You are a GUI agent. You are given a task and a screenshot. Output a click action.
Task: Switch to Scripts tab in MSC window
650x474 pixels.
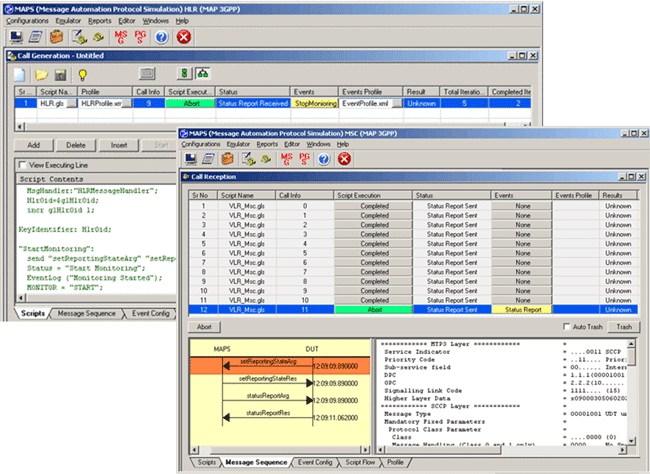click(206, 462)
